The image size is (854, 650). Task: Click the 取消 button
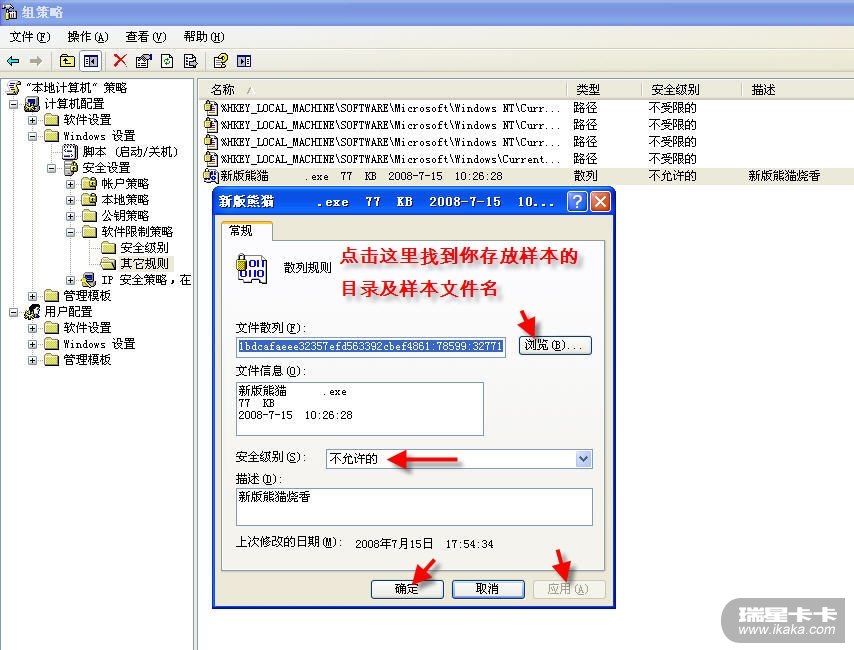(487, 588)
